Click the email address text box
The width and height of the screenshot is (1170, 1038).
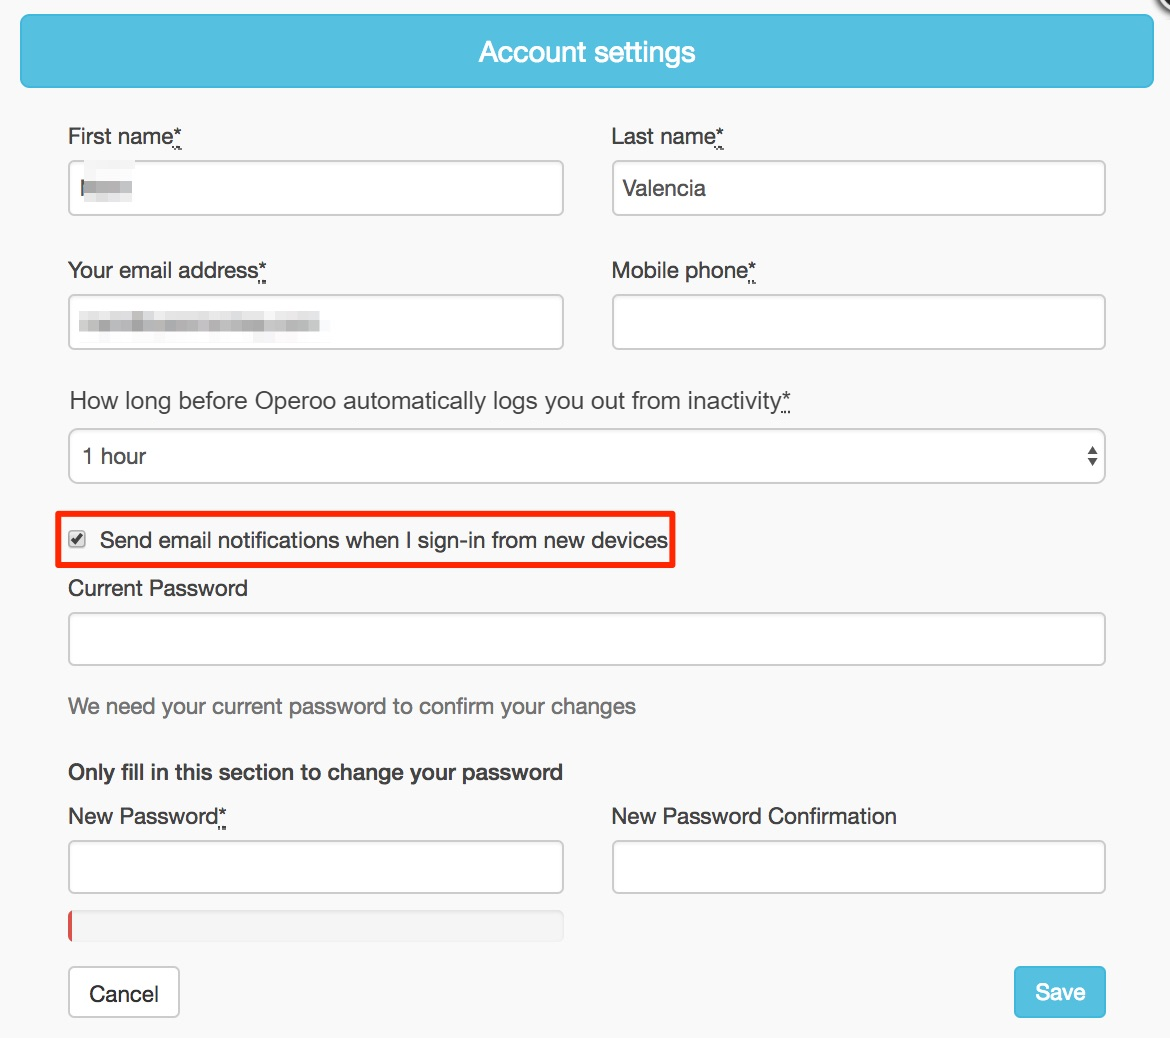[x=315, y=322]
